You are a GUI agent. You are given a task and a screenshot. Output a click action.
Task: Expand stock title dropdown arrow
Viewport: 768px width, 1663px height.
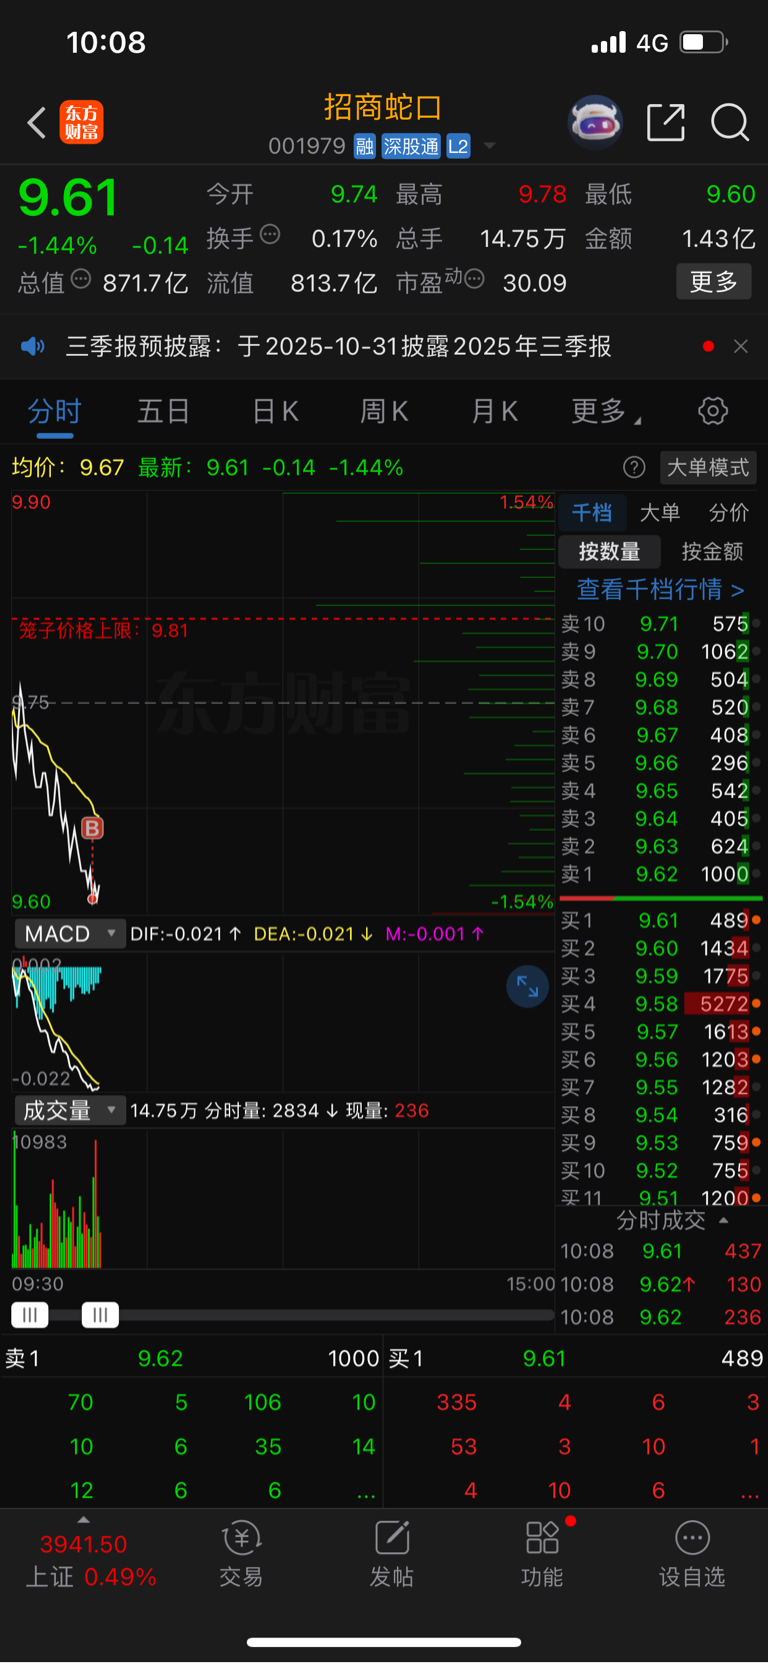pyautogui.click(x=490, y=146)
